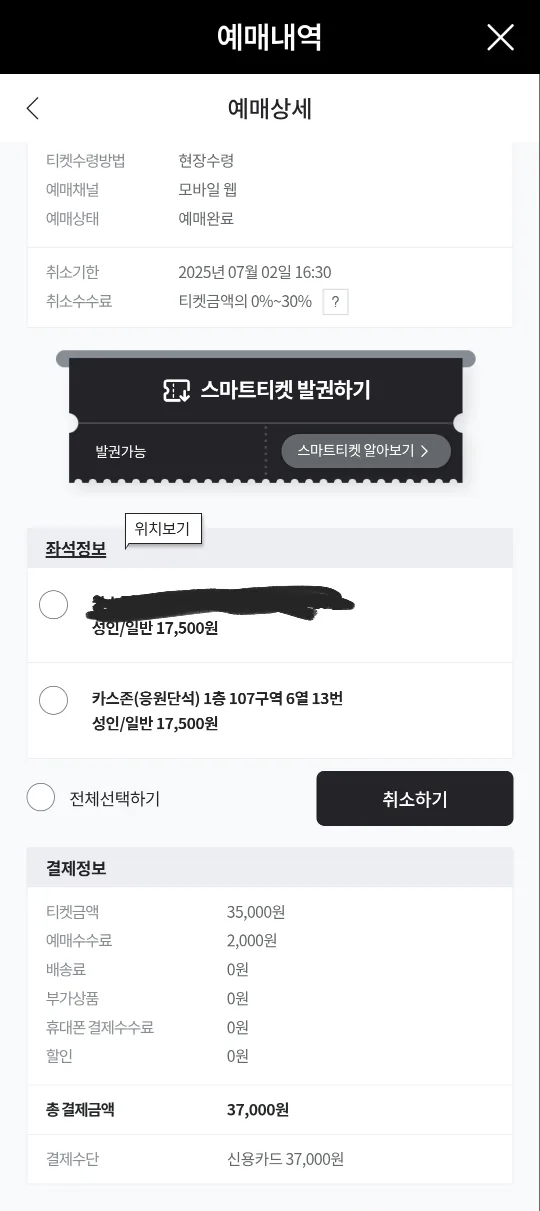Click the 취소기한 date text

point(255,272)
